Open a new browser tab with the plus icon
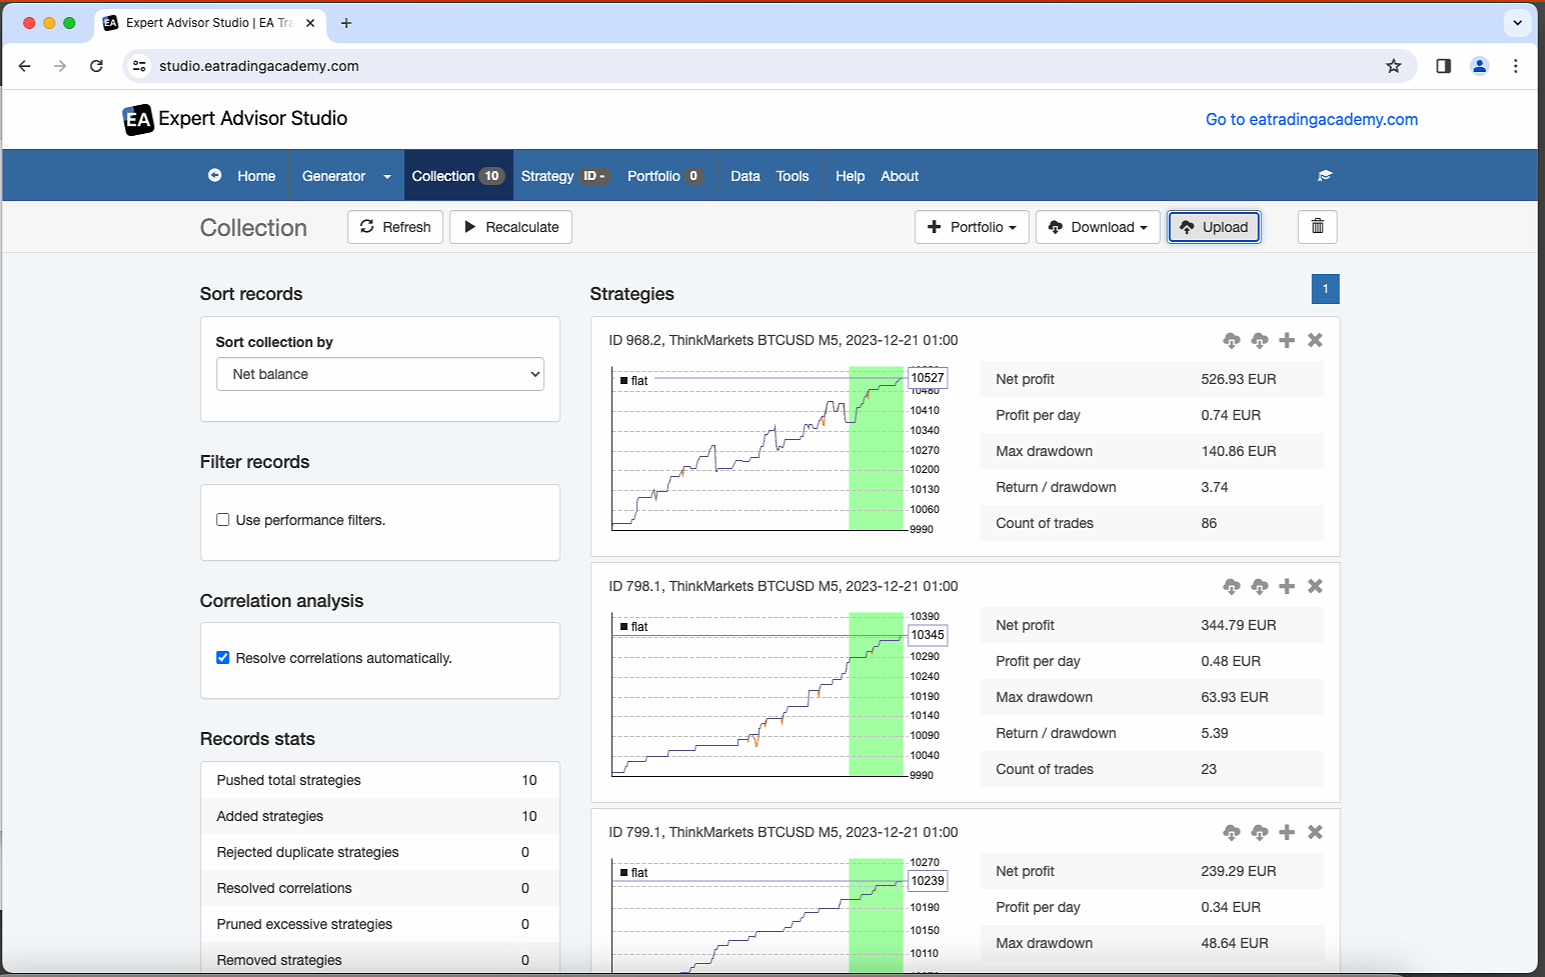 pyautogui.click(x=346, y=23)
